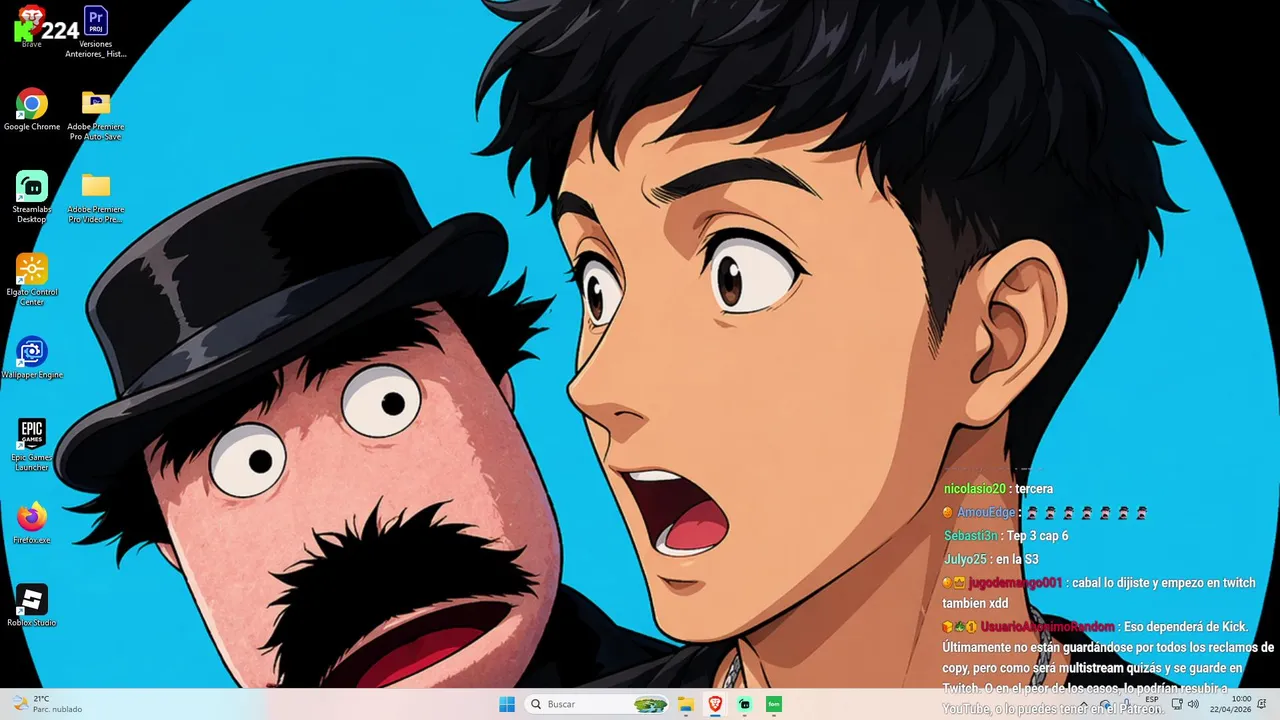The image size is (1280, 720).
Task: Click the chat username Julyo25
Action: (x=965, y=559)
